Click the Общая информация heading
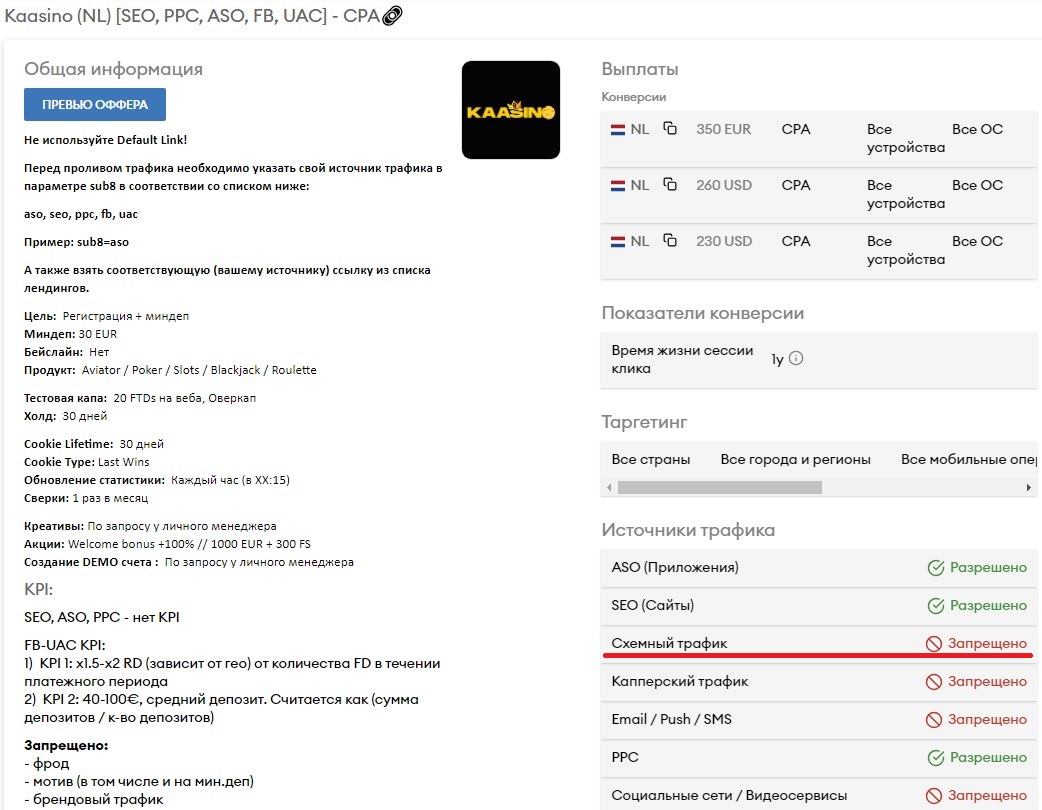 pyautogui.click(x=114, y=69)
